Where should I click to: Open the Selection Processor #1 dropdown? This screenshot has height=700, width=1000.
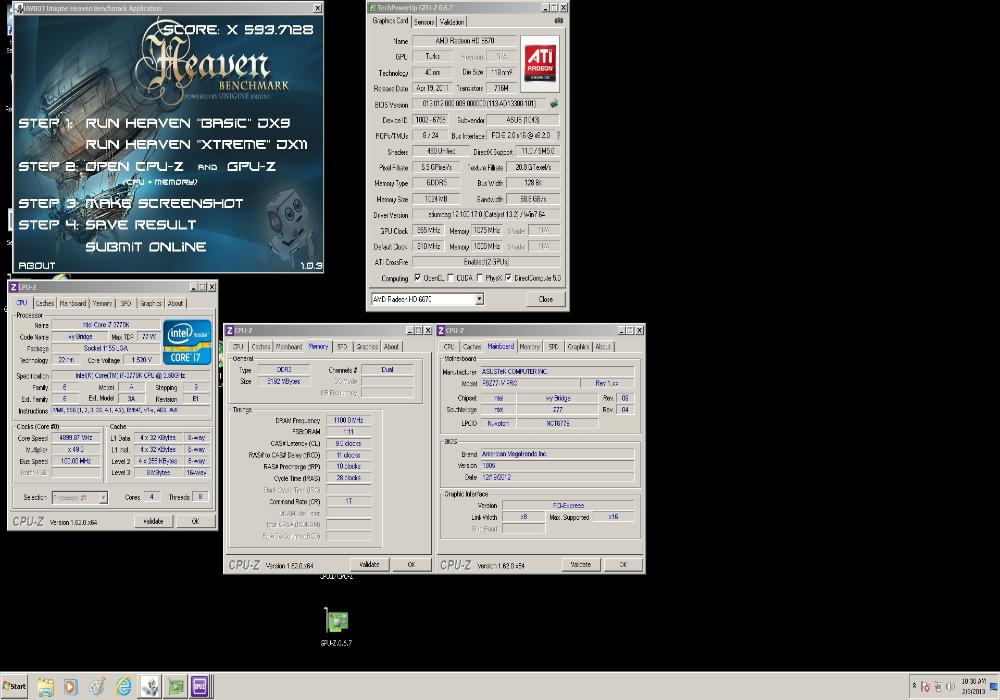pos(80,497)
